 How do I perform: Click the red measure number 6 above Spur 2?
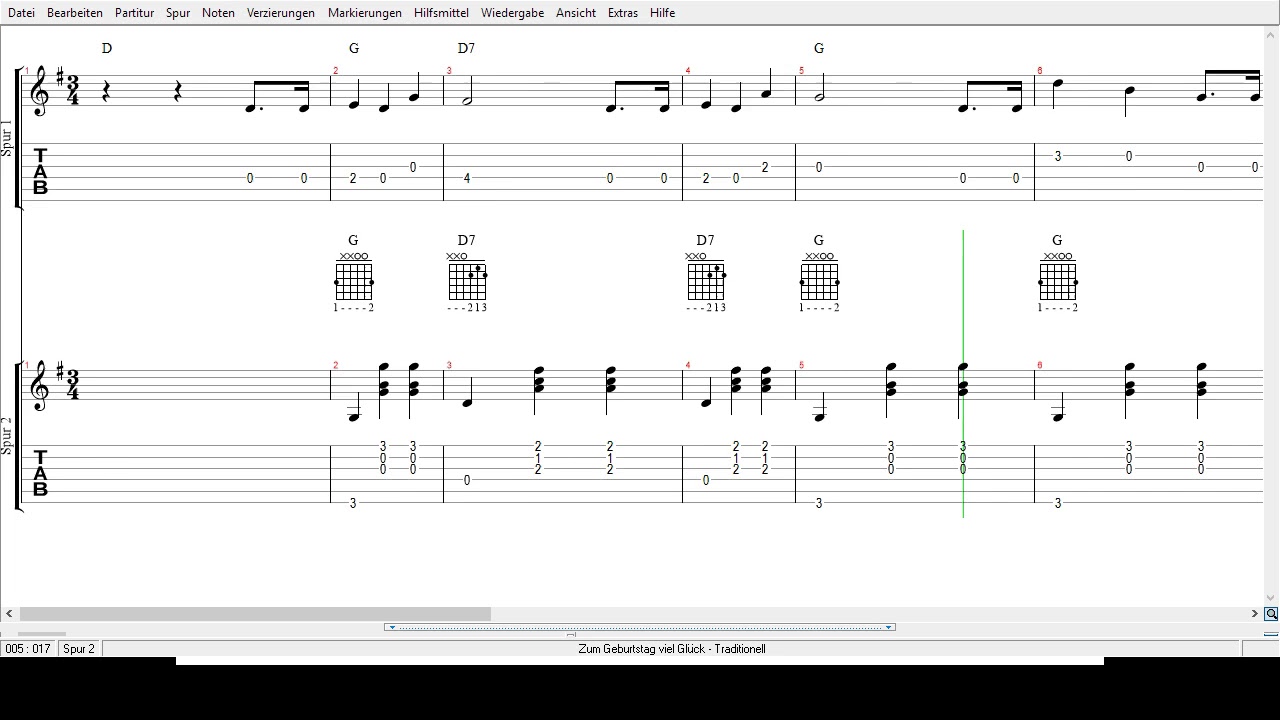[x=1040, y=366]
